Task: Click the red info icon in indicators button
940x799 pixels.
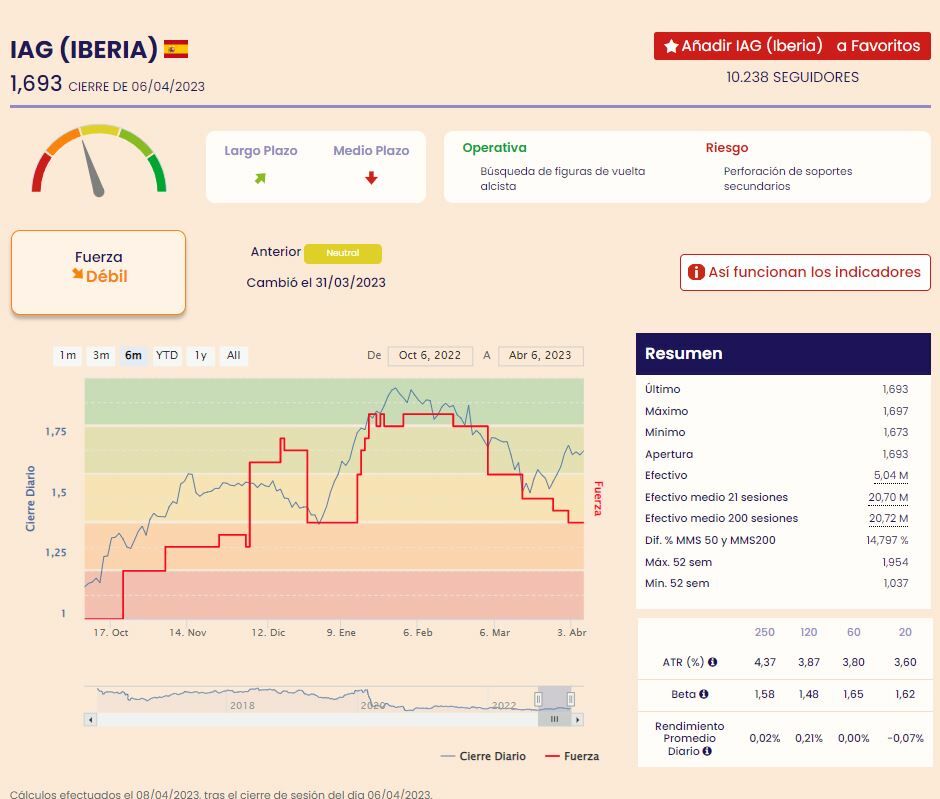Action: coord(696,272)
